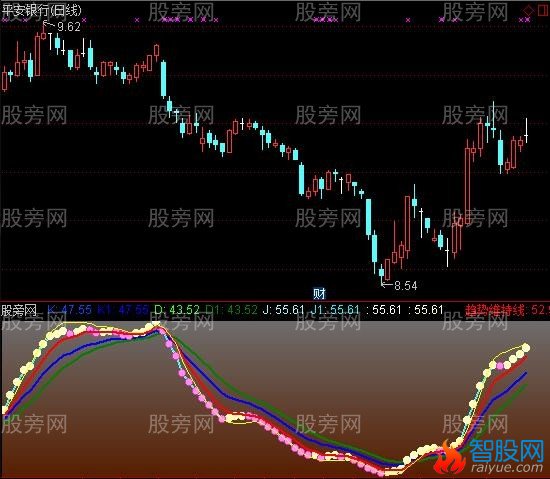
Task: Click the J1: 55.61 indicator value
Action: coord(335,310)
